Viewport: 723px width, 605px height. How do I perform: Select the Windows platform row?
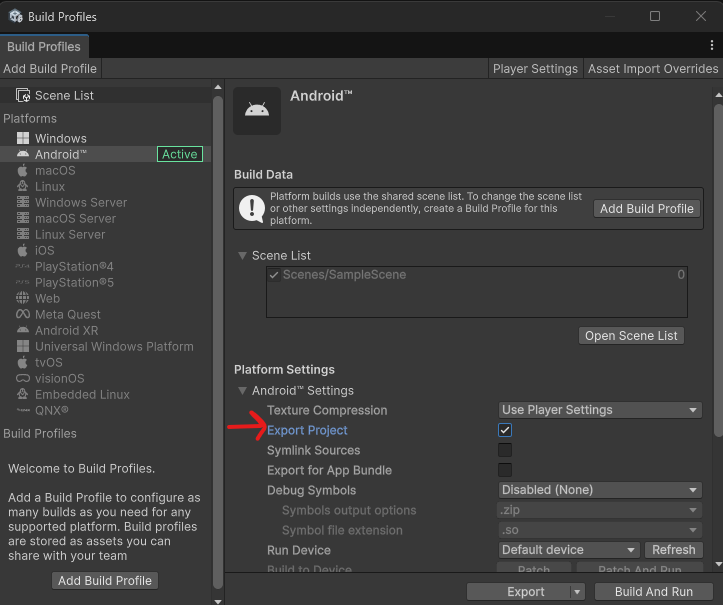[106, 138]
